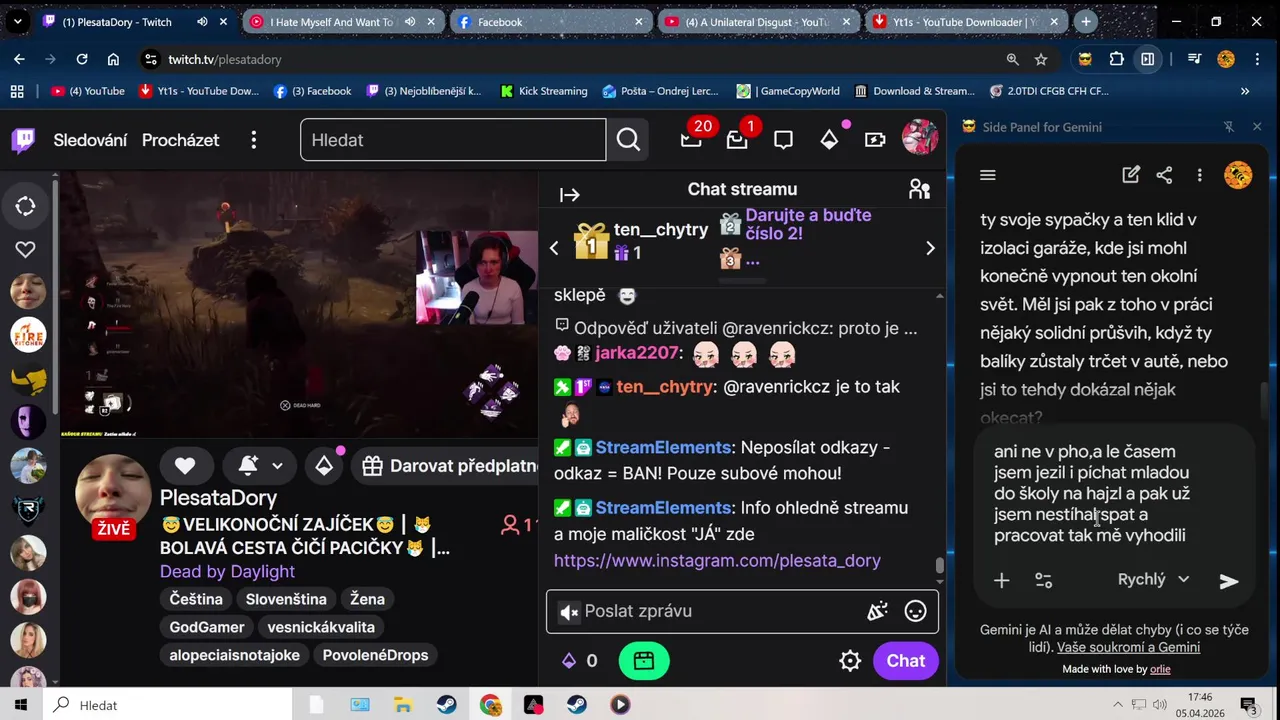Open channel points rewards green button
This screenshot has width=1280, height=720.
click(x=643, y=661)
